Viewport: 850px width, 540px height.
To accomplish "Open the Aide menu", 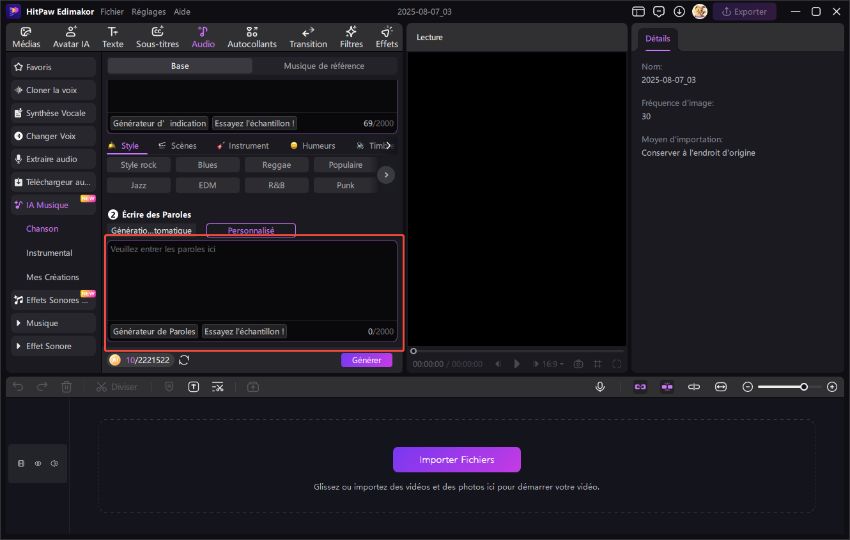I will (182, 11).
